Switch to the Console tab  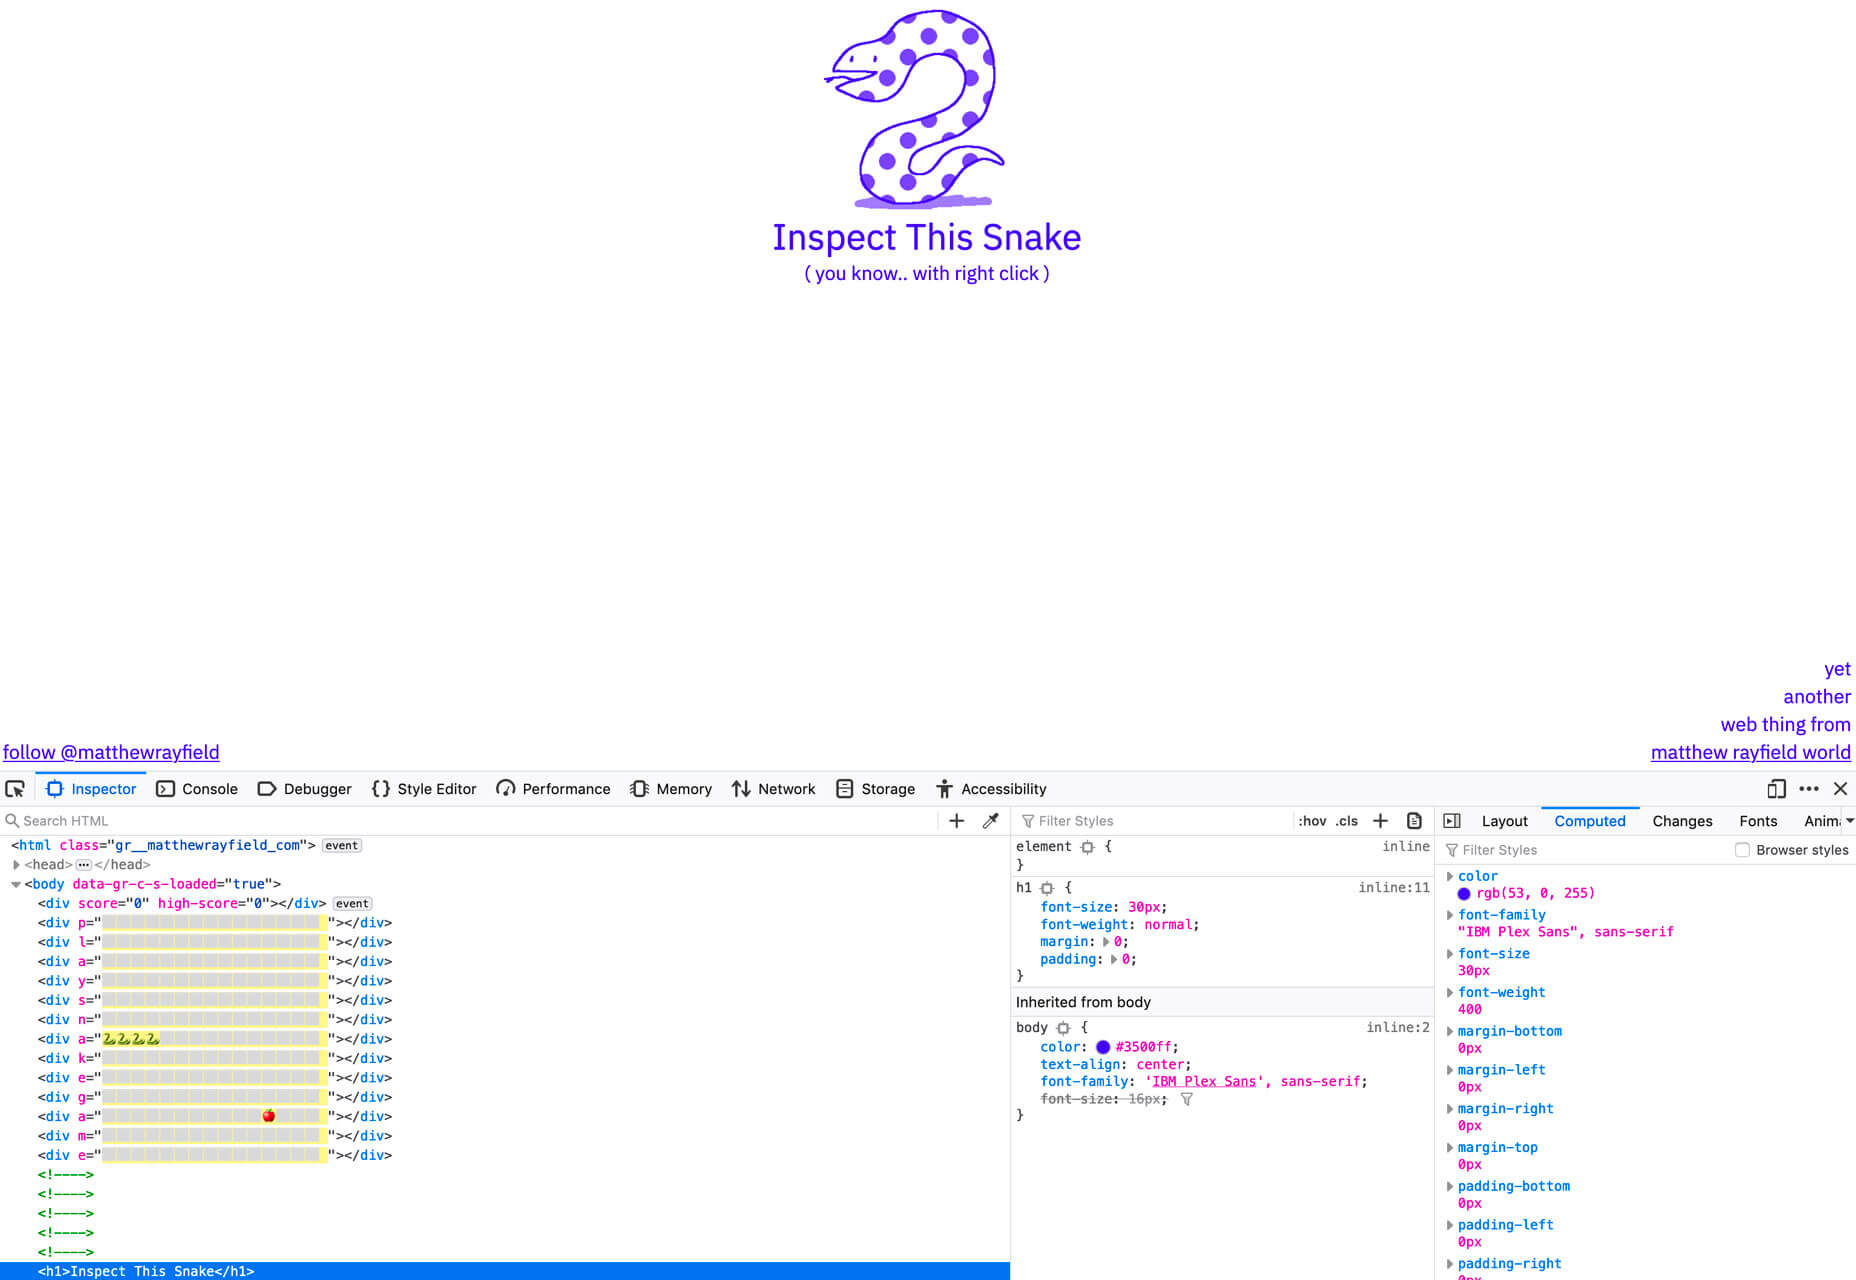(x=197, y=789)
